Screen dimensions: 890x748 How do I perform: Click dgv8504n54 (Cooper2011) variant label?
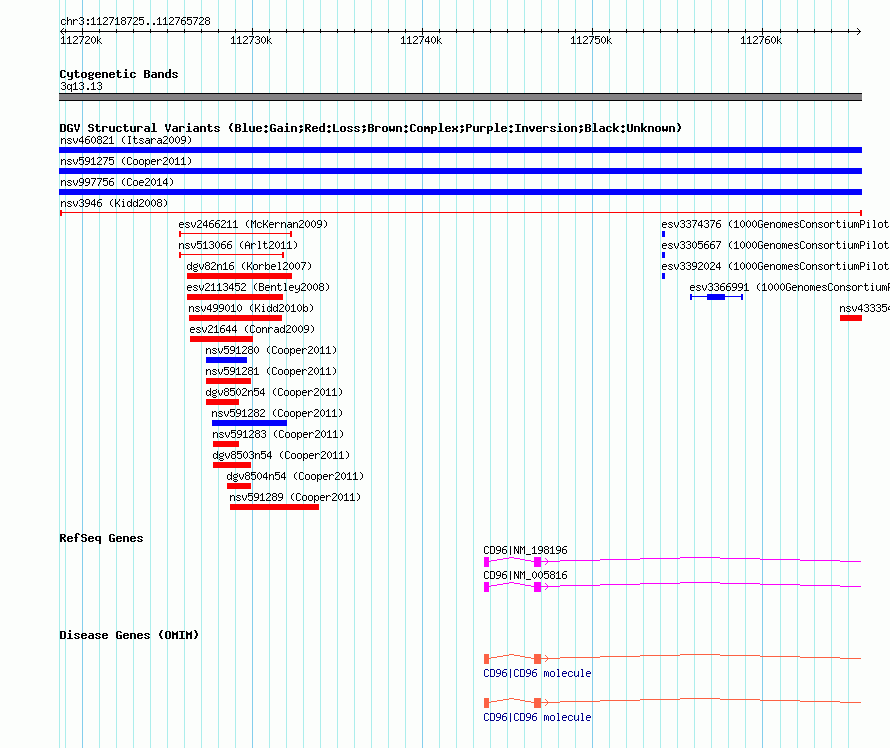(x=295, y=476)
